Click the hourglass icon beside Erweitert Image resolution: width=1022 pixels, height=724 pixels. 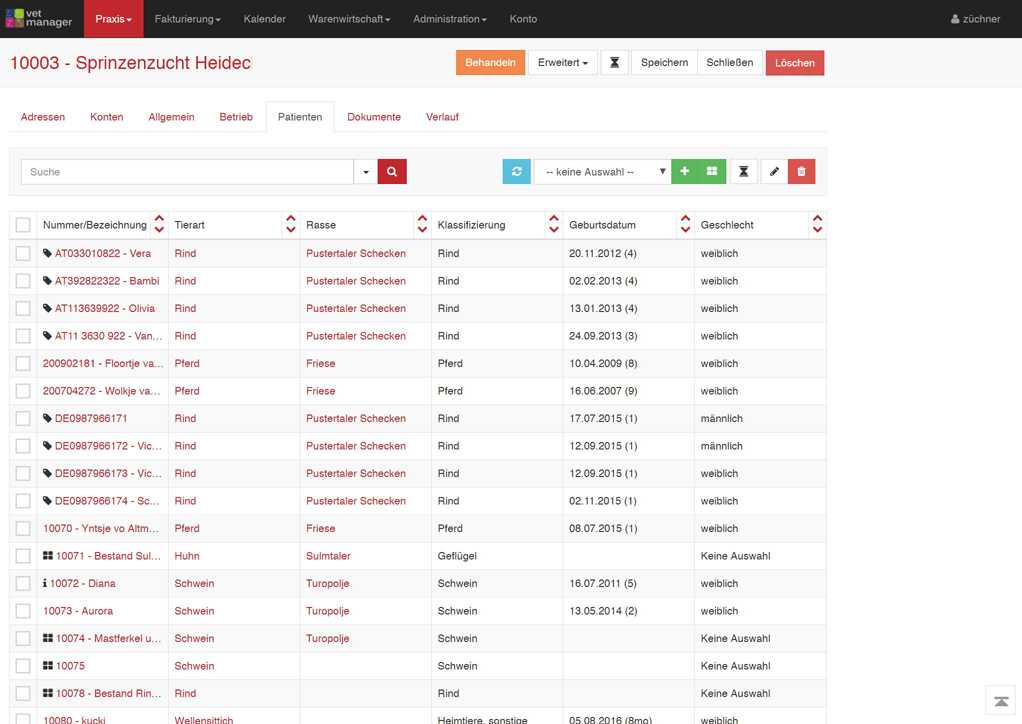click(615, 63)
